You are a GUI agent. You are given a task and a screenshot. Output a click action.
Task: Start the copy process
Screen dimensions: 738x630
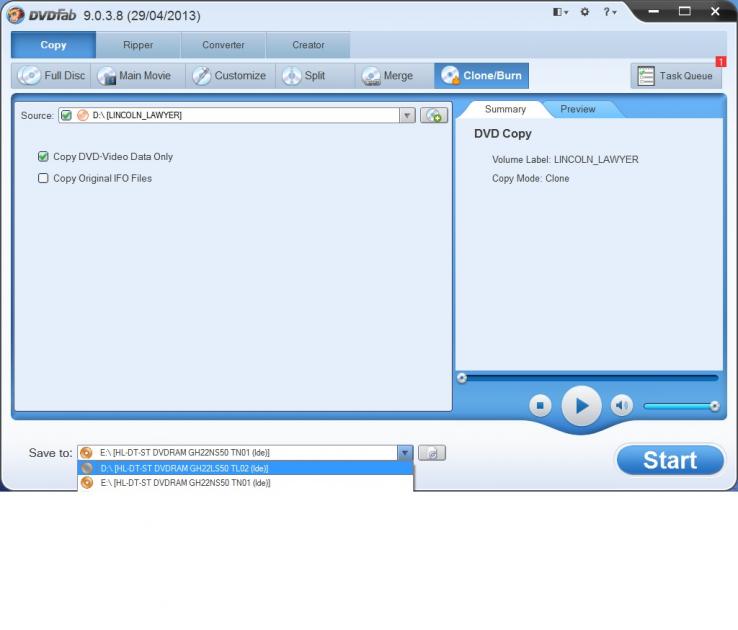coord(670,460)
